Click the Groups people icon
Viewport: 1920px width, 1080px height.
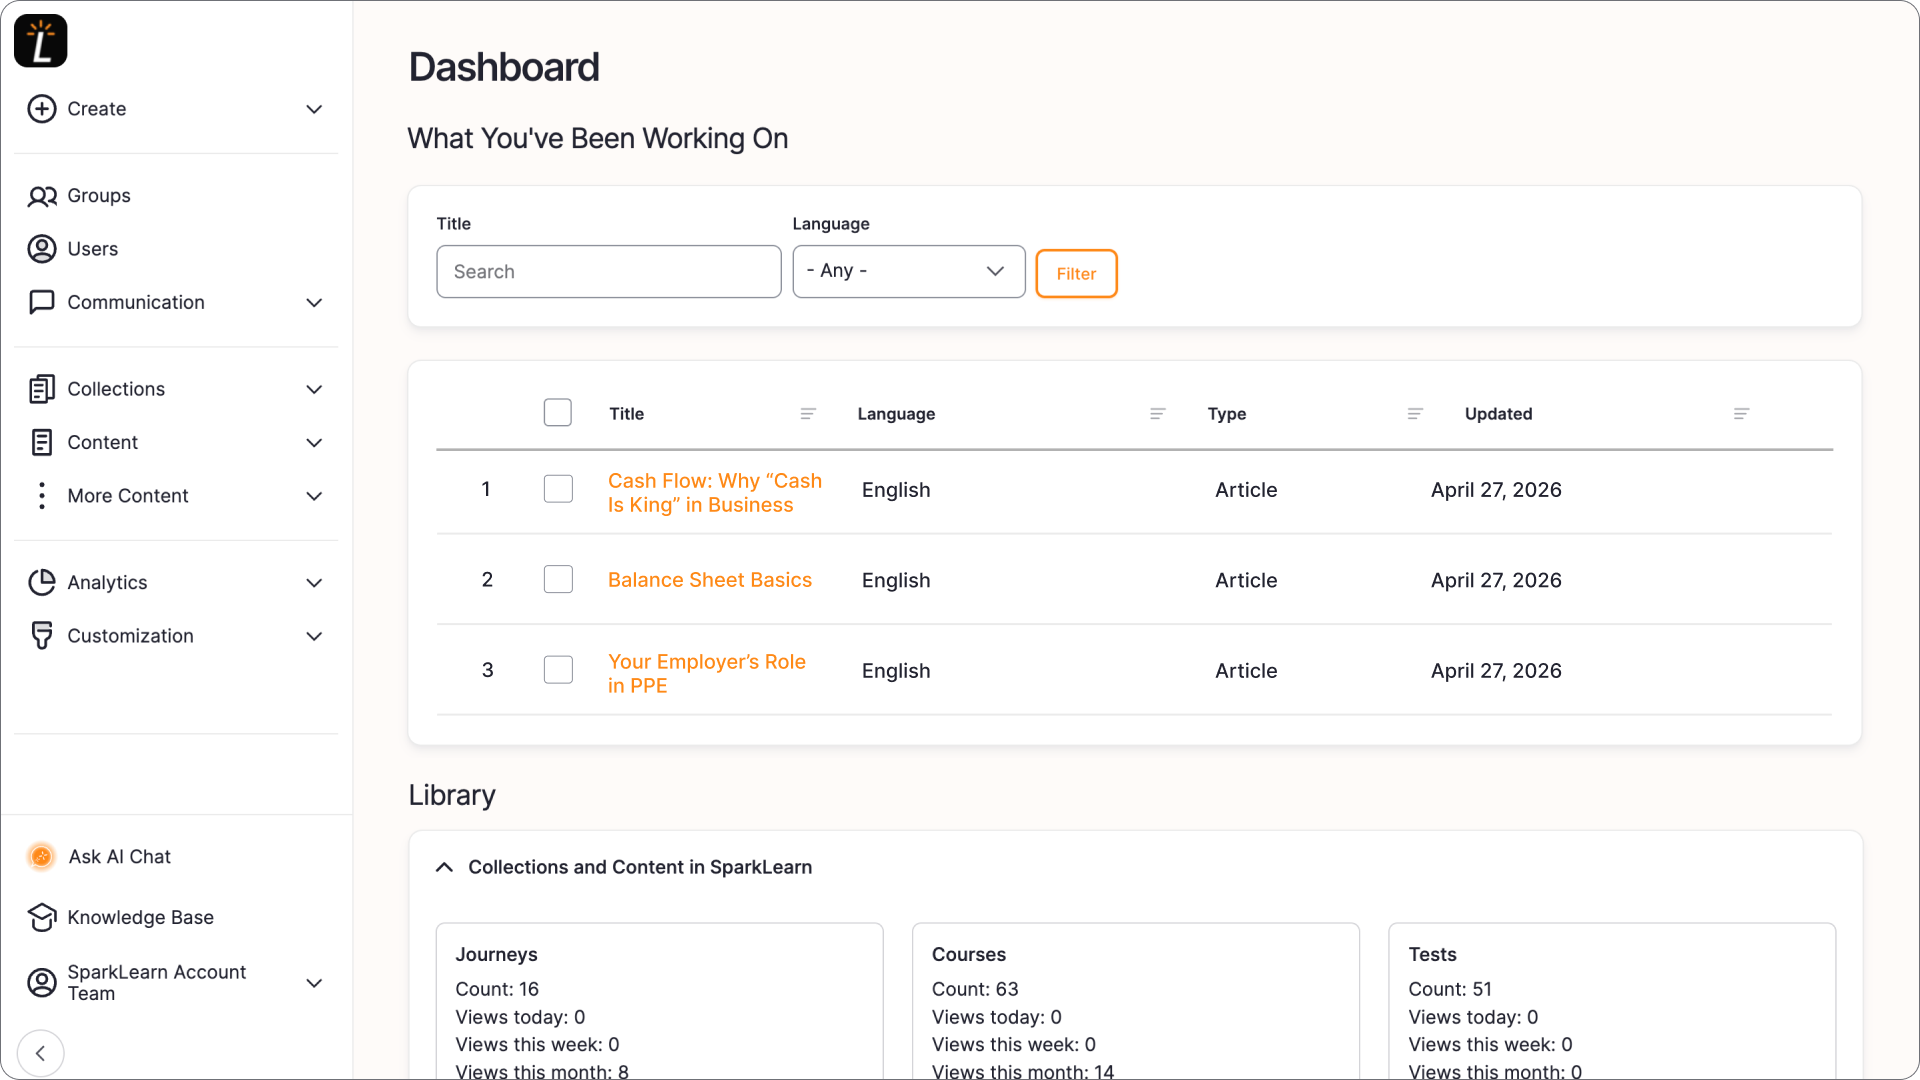point(42,196)
